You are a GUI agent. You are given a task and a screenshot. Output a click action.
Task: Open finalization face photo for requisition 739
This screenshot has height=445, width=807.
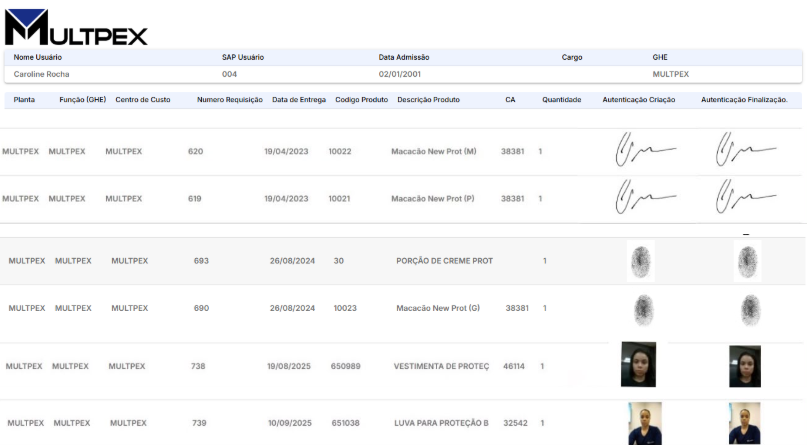point(744,423)
